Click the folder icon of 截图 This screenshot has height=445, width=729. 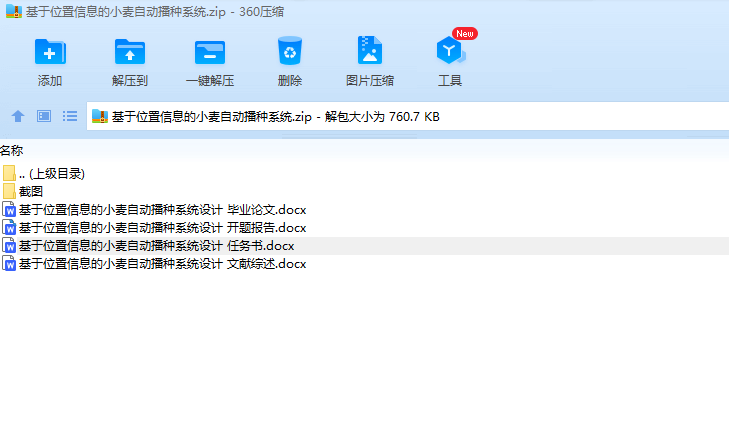click(x=9, y=192)
